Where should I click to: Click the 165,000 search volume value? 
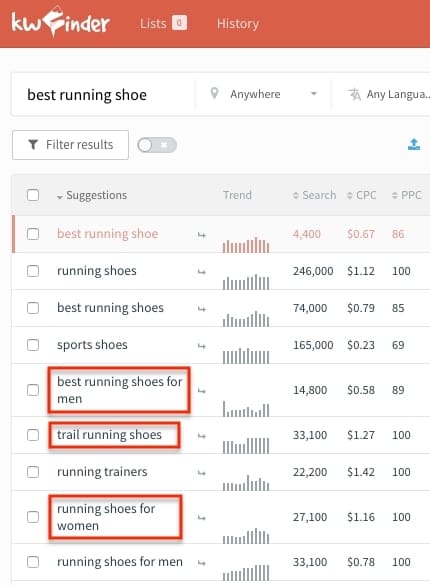(x=313, y=345)
